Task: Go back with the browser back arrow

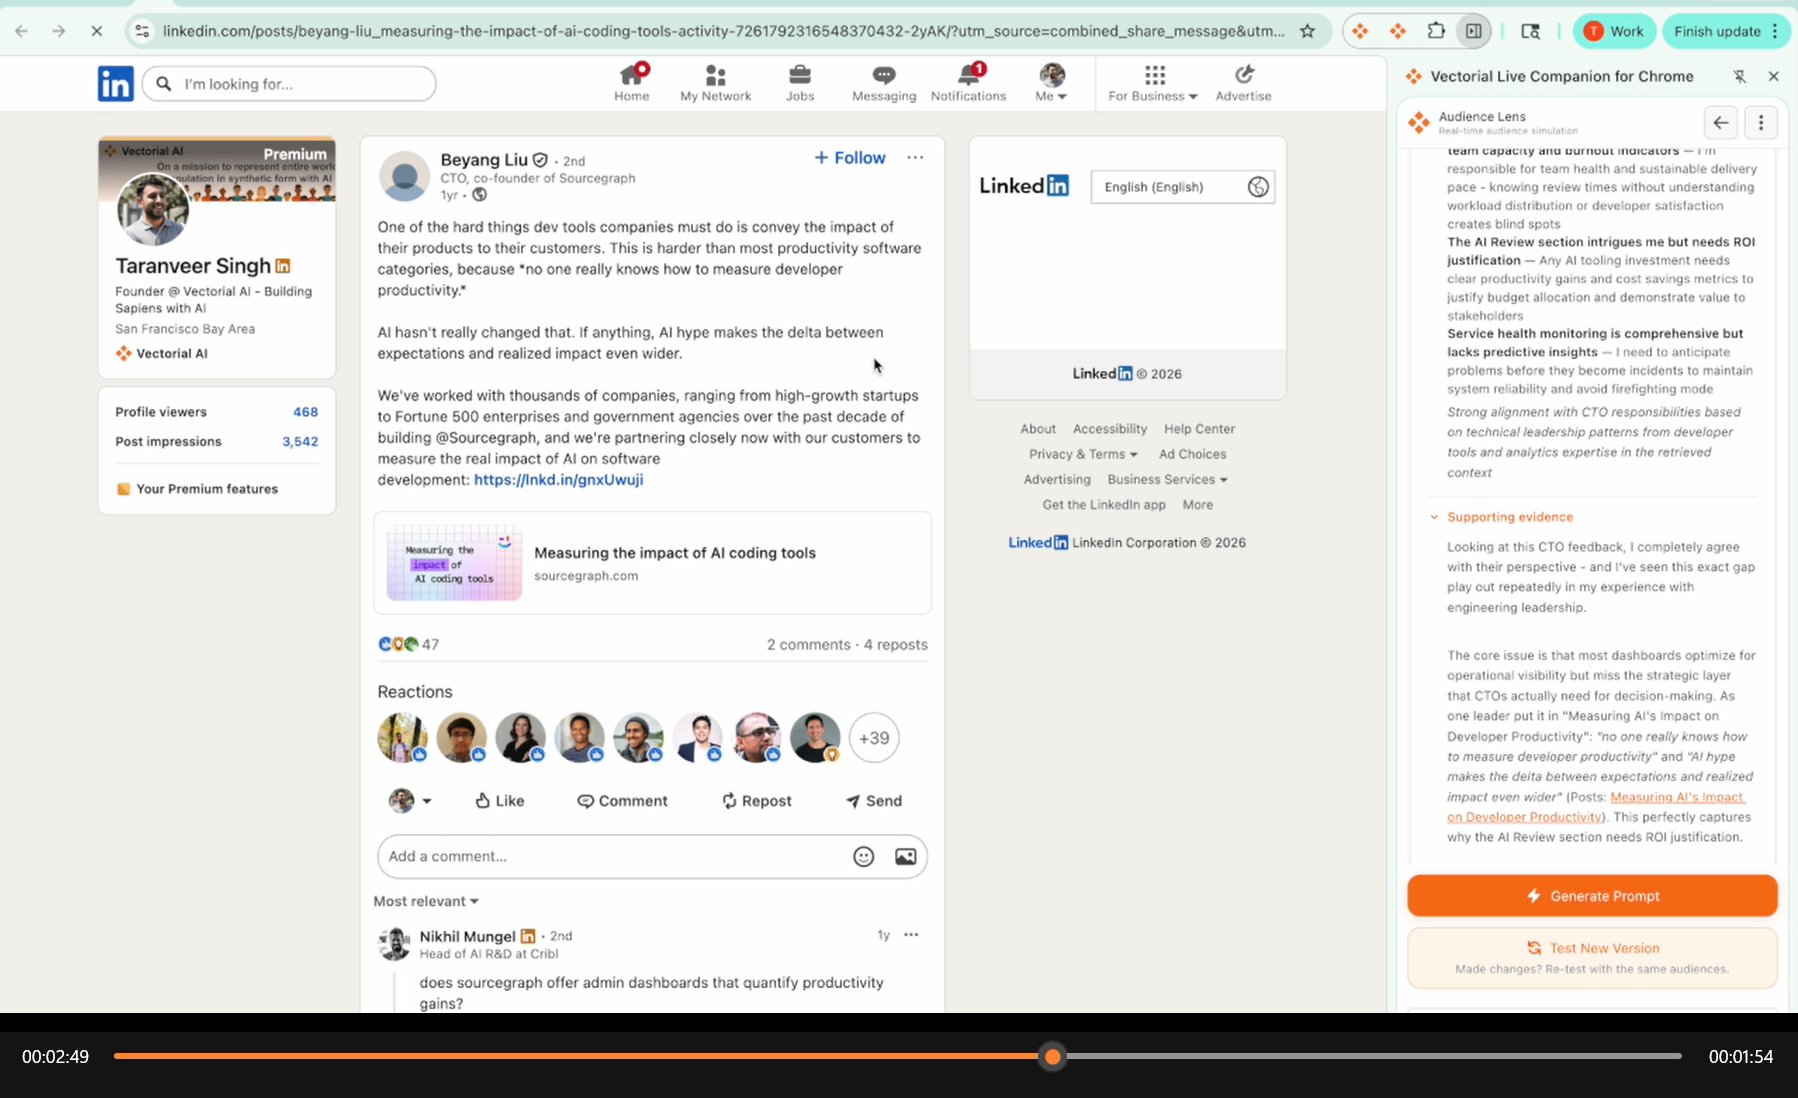Action: [22, 31]
